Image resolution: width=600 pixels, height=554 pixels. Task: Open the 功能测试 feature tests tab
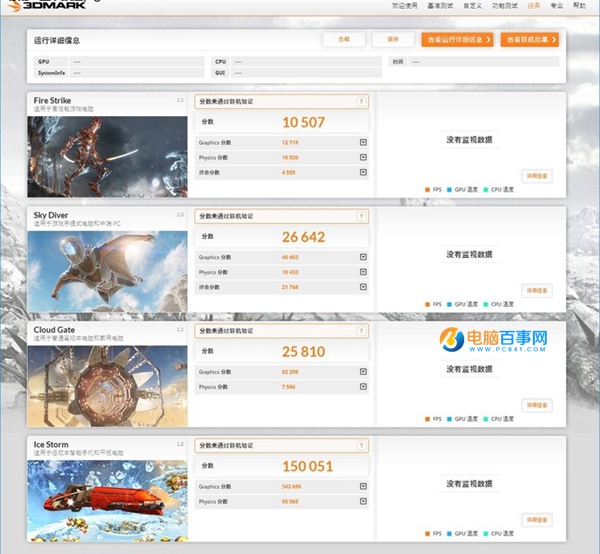pyautogui.click(x=505, y=5)
